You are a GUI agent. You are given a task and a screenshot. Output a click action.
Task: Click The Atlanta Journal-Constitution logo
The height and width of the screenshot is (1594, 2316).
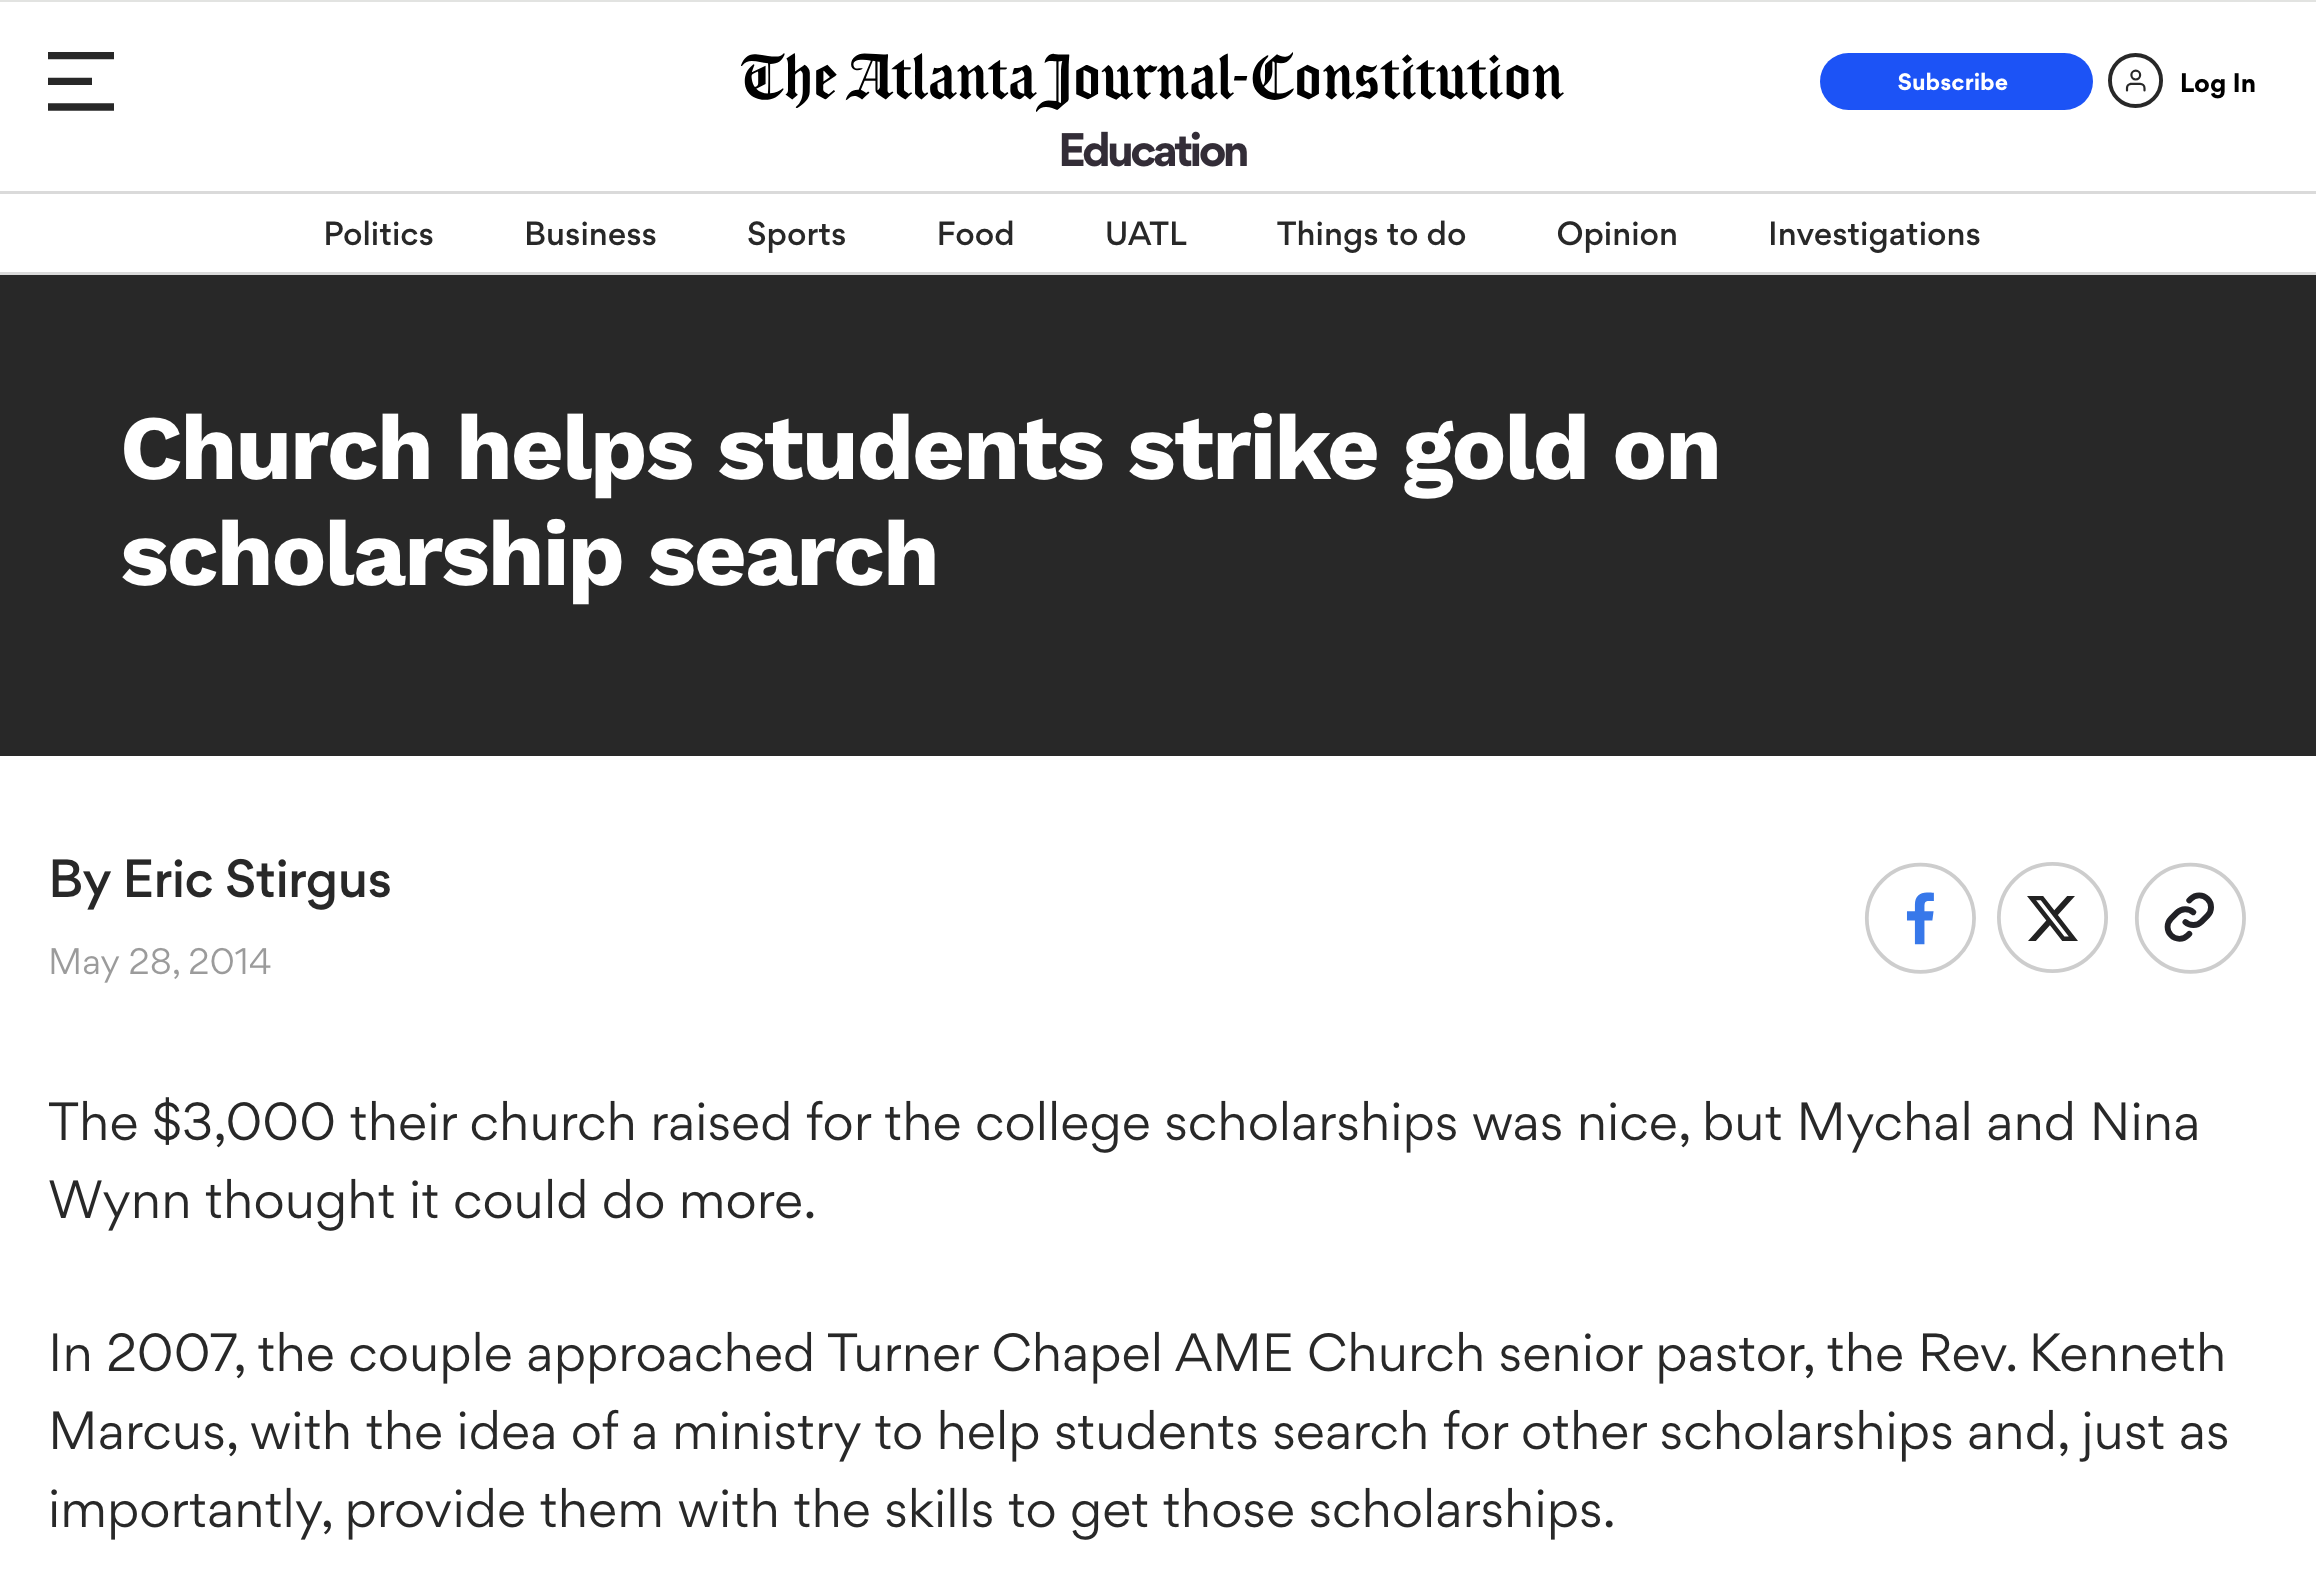[x=1152, y=80]
